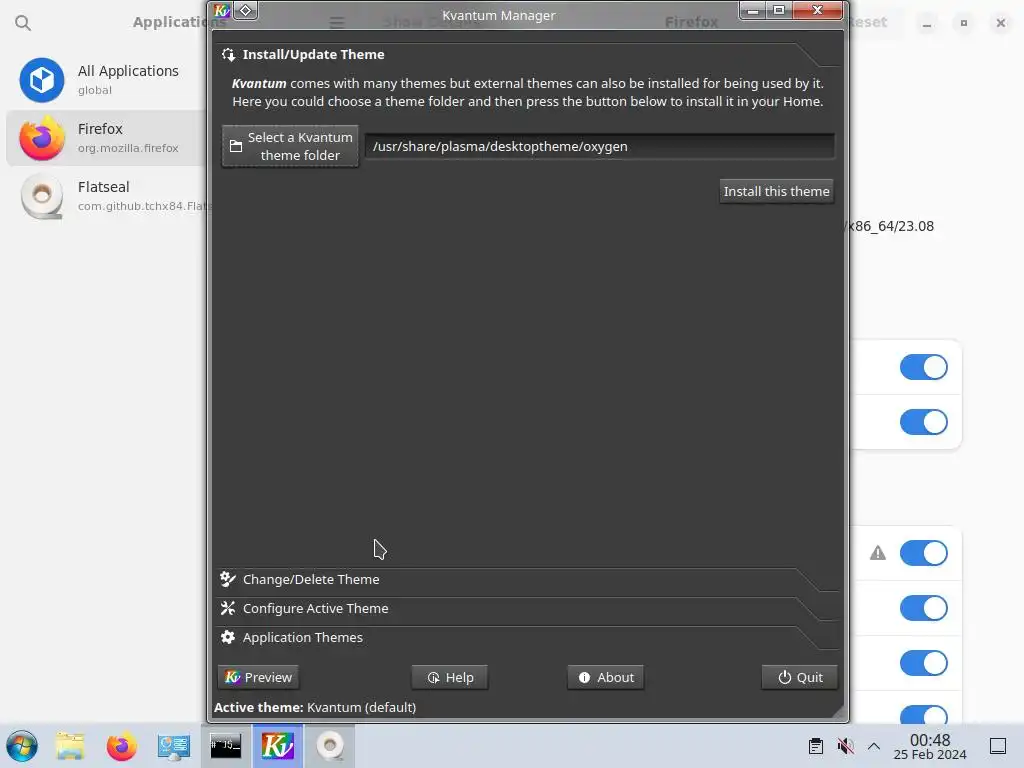Click the Flatseal roll icon in sidebar

[42, 196]
